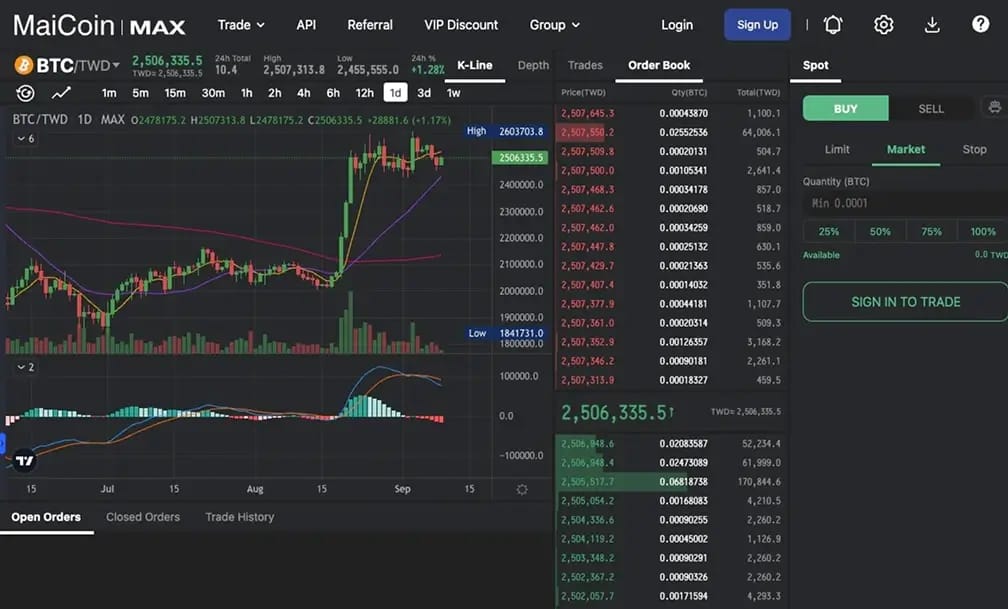
Task: Set quantity to 50%
Action: click(x=880, y=232)
